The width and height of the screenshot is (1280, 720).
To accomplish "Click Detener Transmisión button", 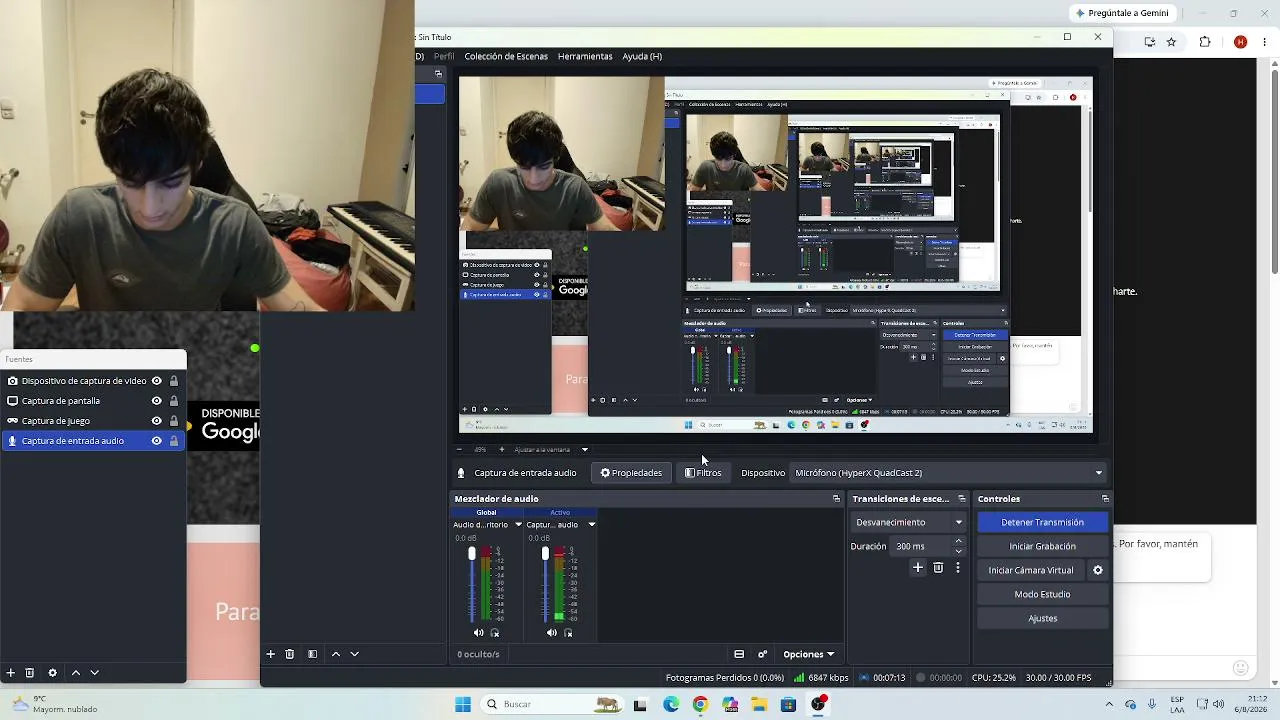I will tap(1042, 522).
